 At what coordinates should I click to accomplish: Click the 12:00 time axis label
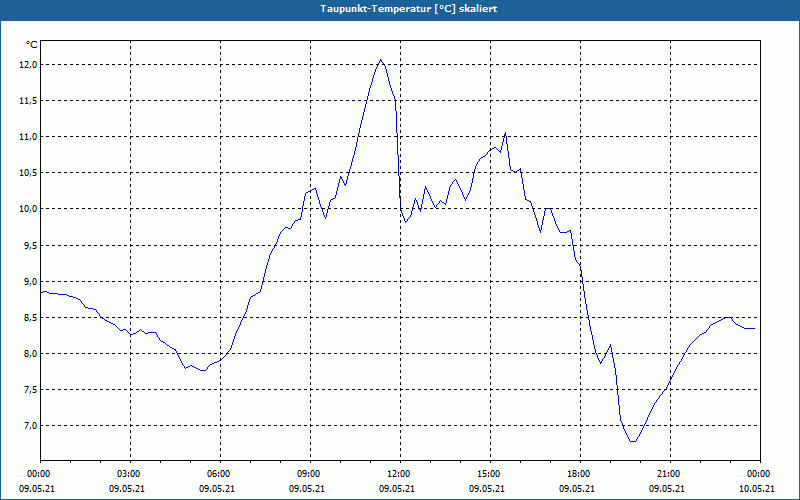(400, 474)
